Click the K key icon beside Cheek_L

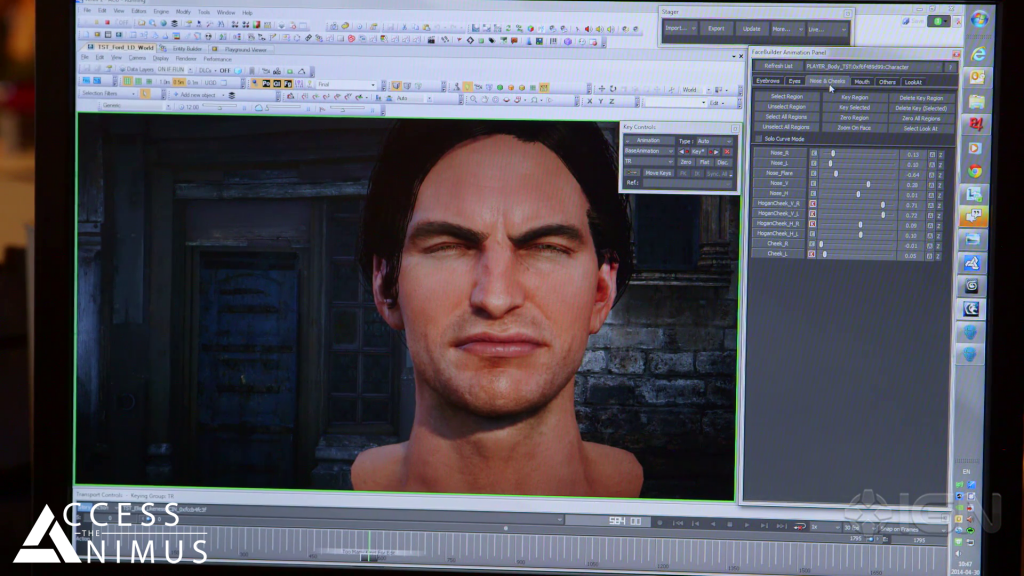[x=813, y=255]
